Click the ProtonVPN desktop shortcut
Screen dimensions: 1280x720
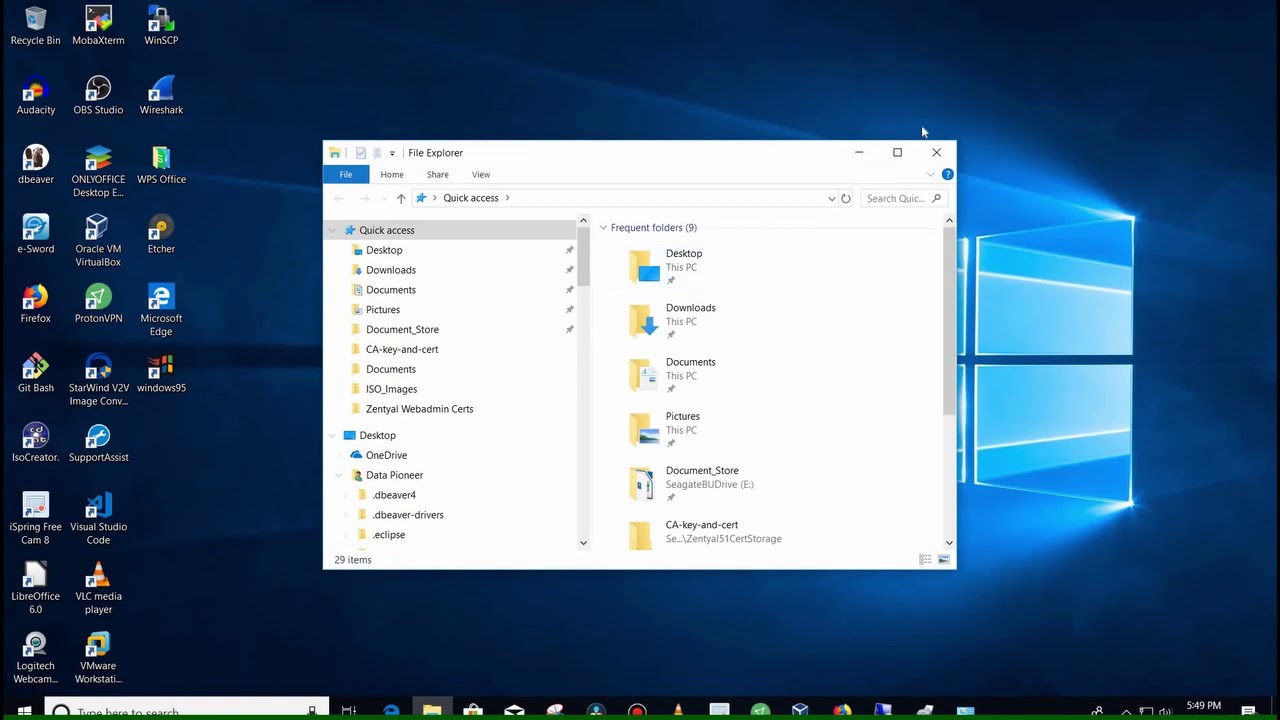click(98, 304)
